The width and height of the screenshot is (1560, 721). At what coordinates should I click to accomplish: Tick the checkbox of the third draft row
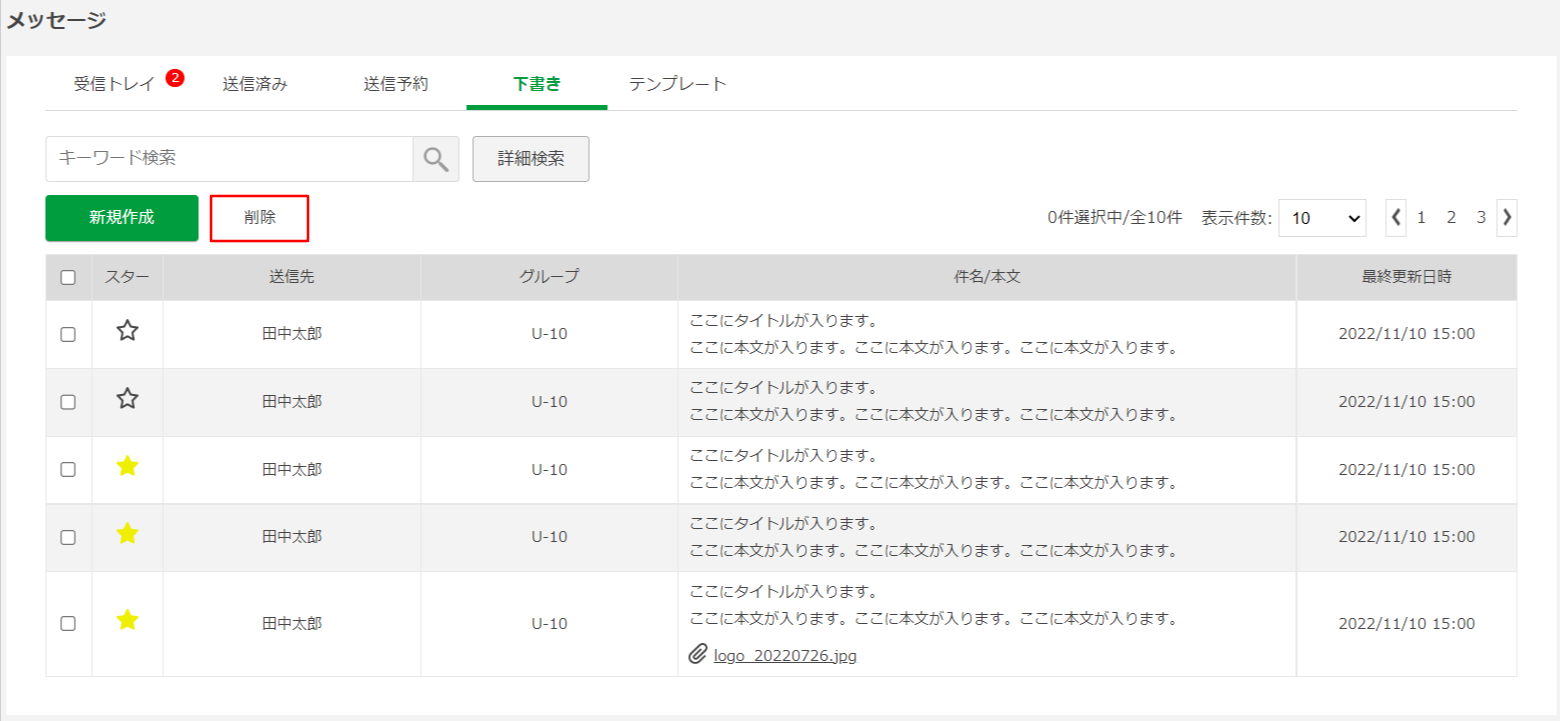click(68, 470)
